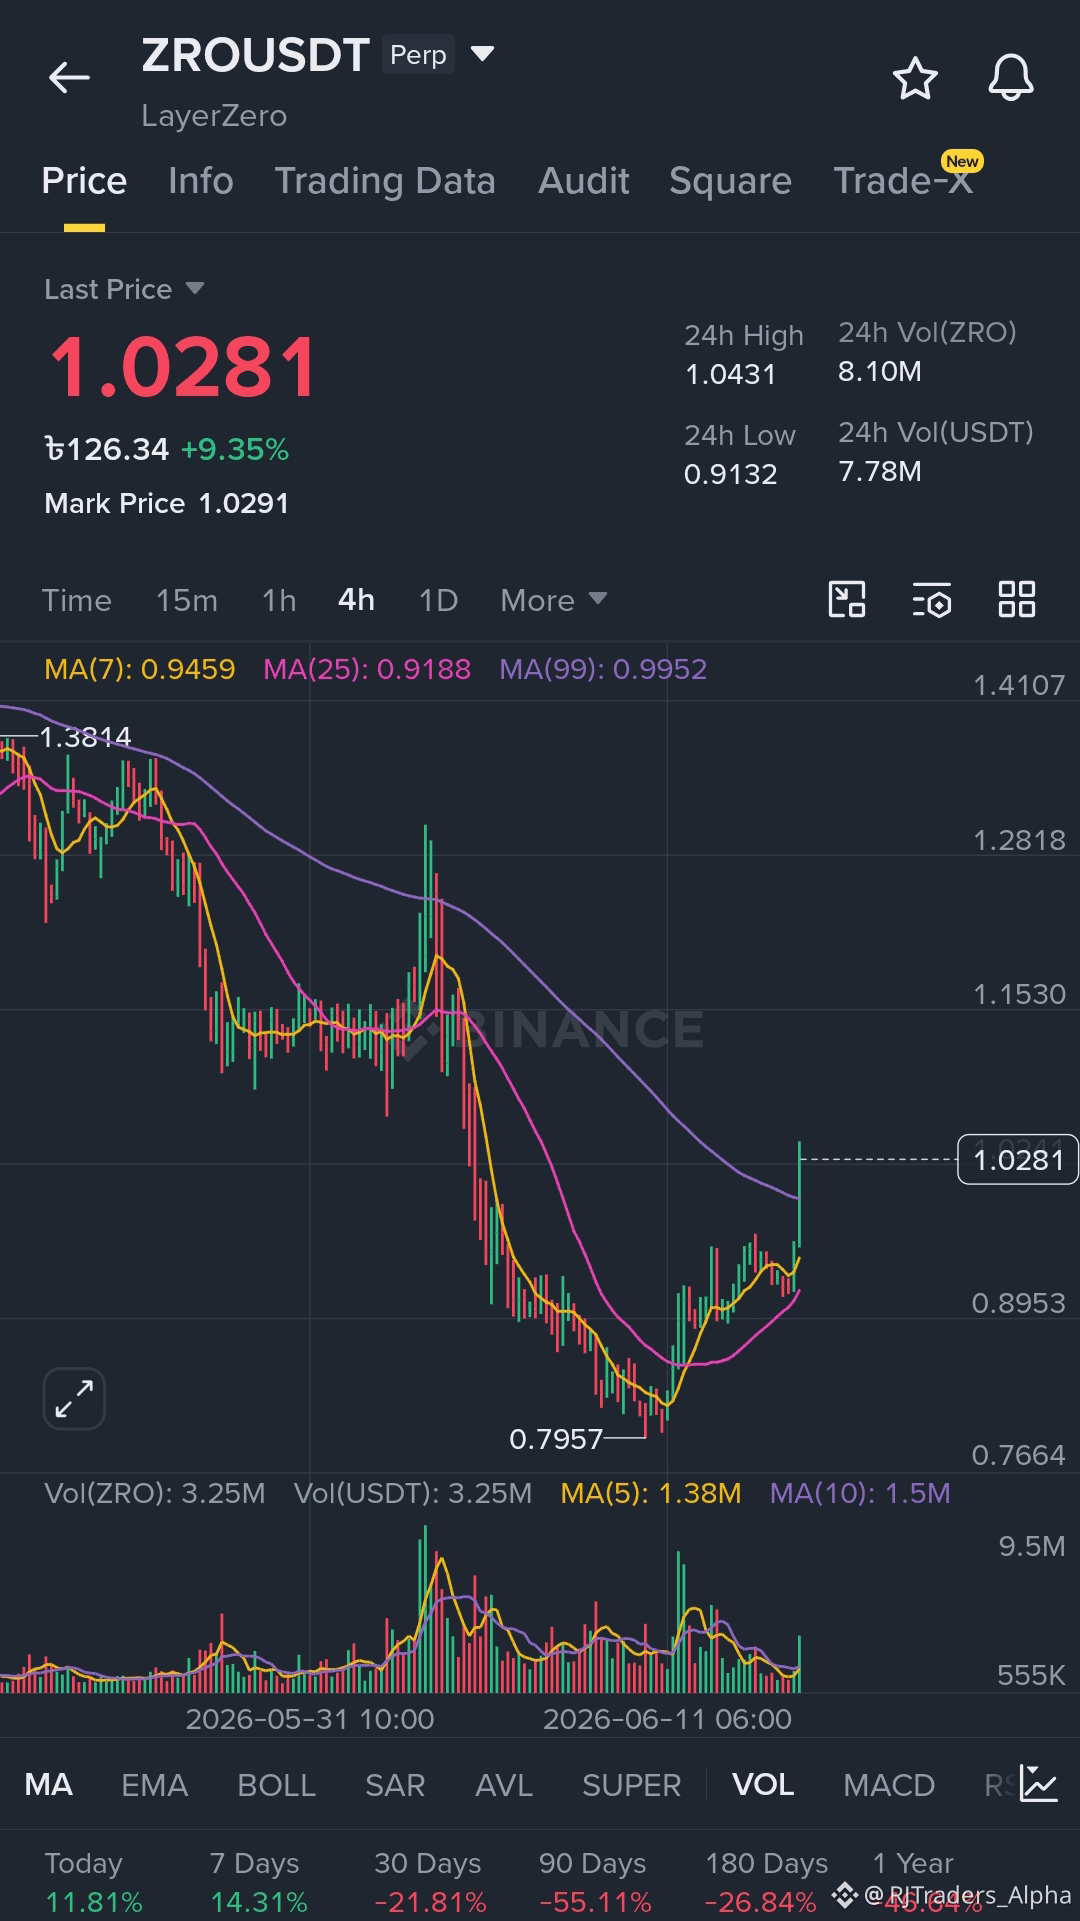Viewport: 1080px width, 1921px height.
Task: Open indicator chart icon beside RSI
Action: (x=1039, y=1784)
